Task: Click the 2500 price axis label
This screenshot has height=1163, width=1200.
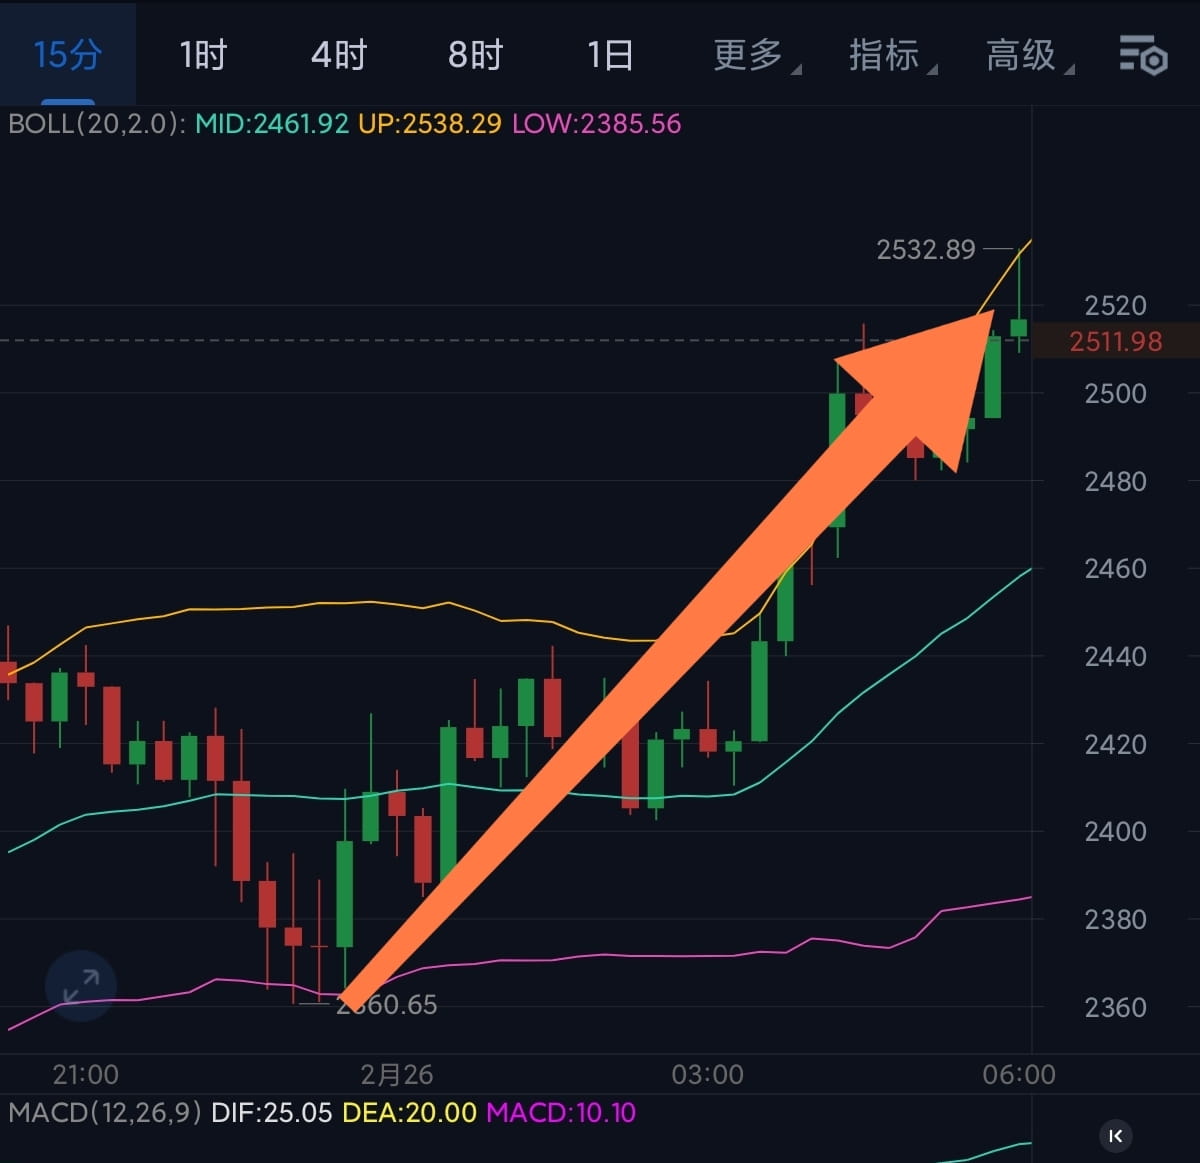Action: [x=1115, y=393]
